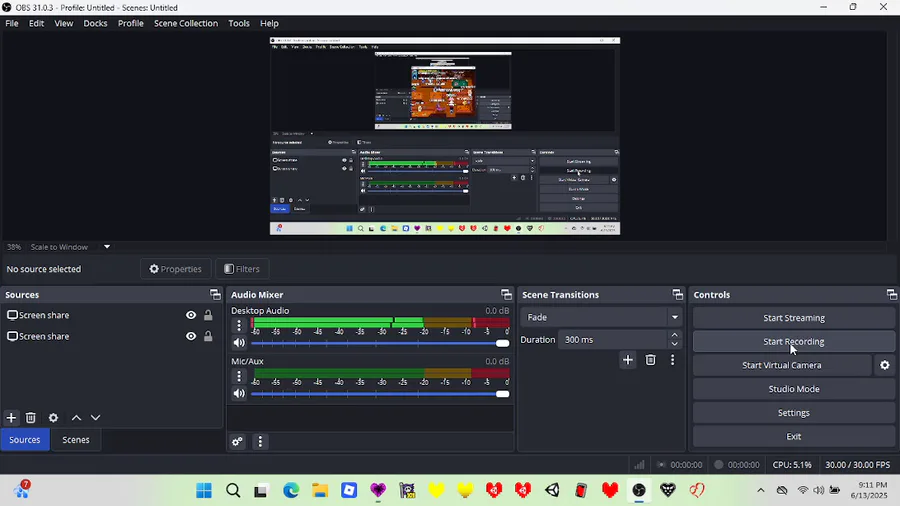Open taskbar Search magnifier icon
Screen dimensions: 900x506
coord(233,491)
